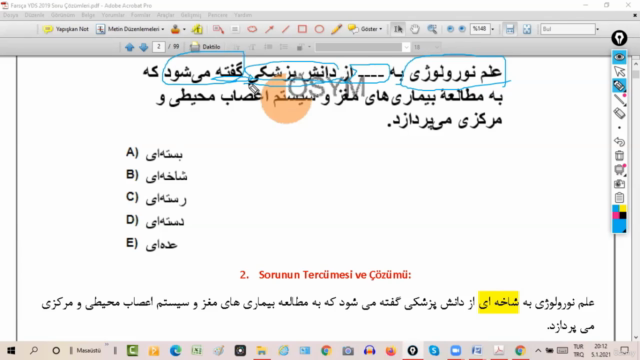Toggle annotation visibility eye icon

click(x=619, y=57)
